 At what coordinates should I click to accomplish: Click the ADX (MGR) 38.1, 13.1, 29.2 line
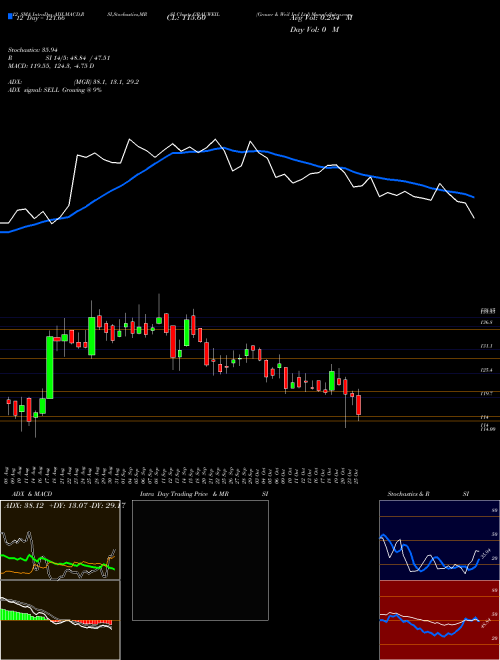click(x=74, y=82)
